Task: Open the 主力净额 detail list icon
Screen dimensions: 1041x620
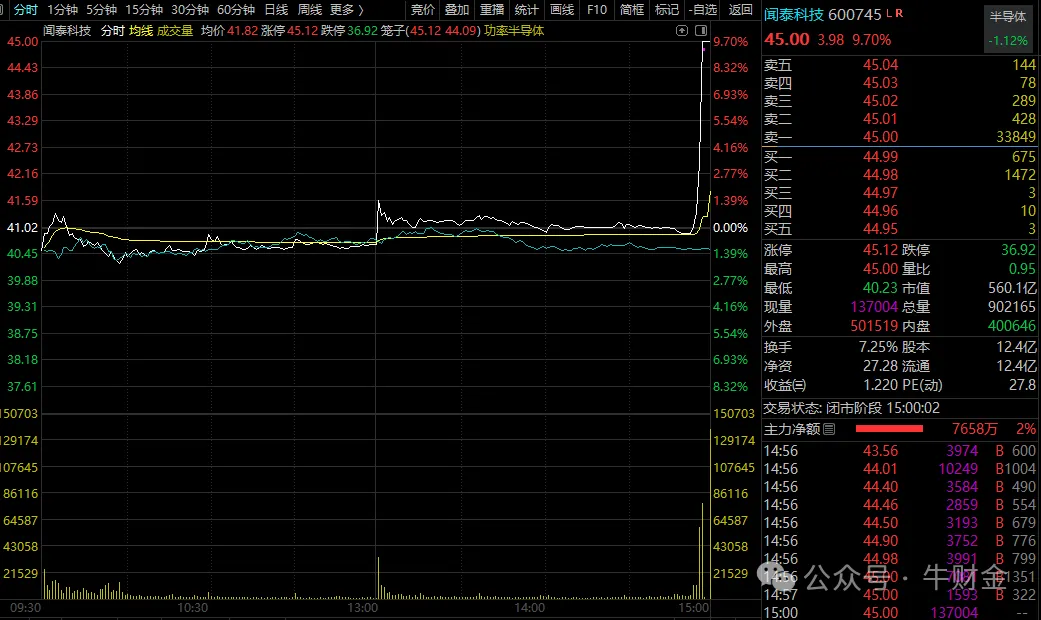Action: [x=829, y=429]
